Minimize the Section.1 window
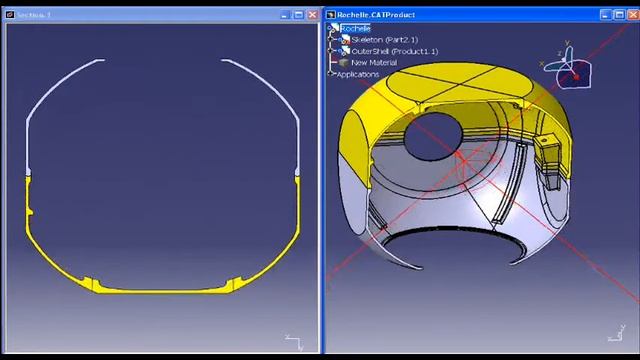640x360 pixels. tap(285, 15)
